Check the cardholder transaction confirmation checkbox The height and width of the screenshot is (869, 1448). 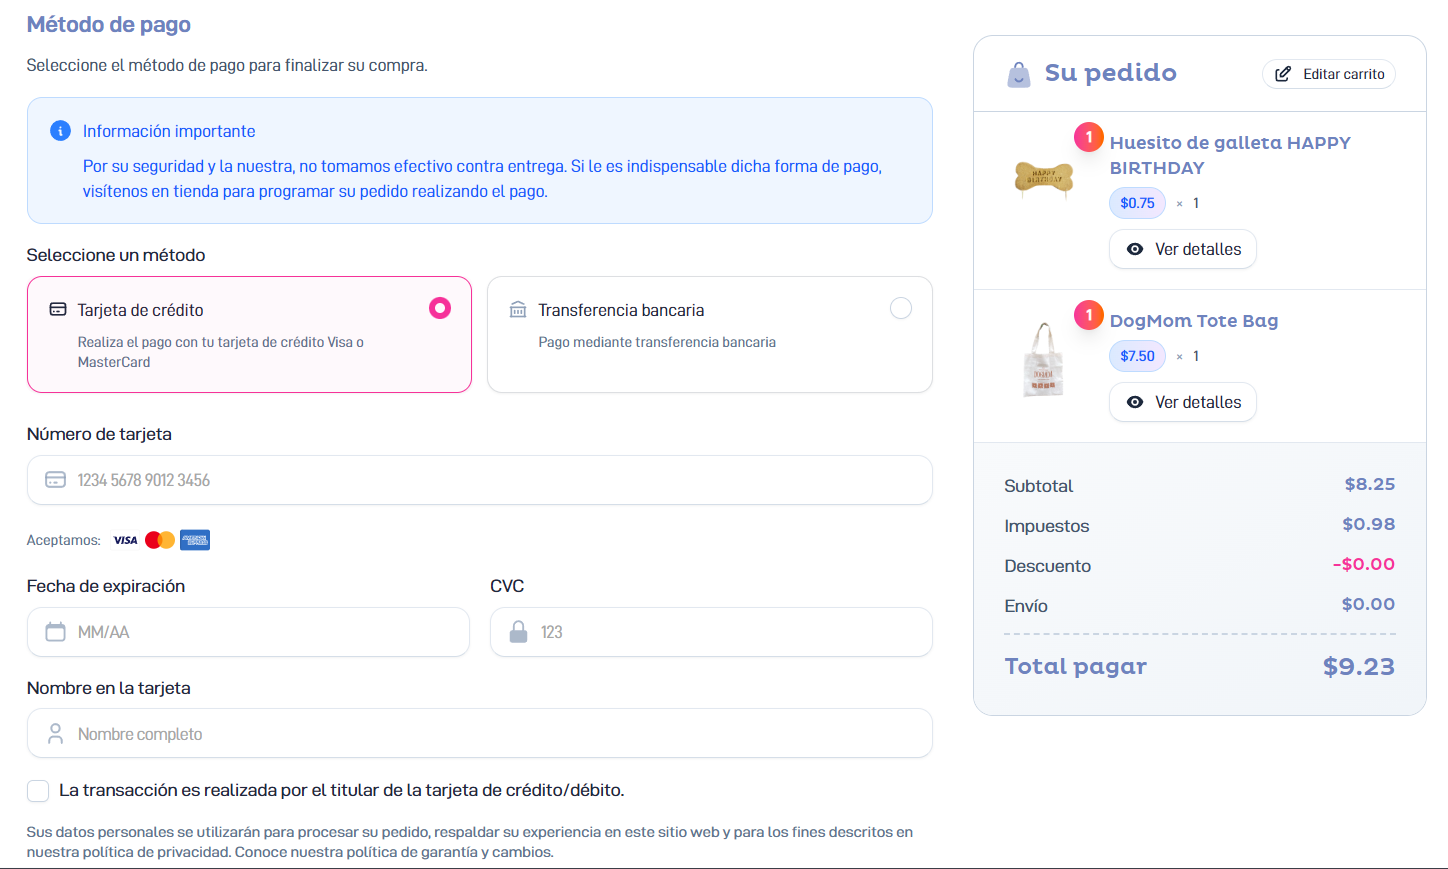(x=38, y=791)
